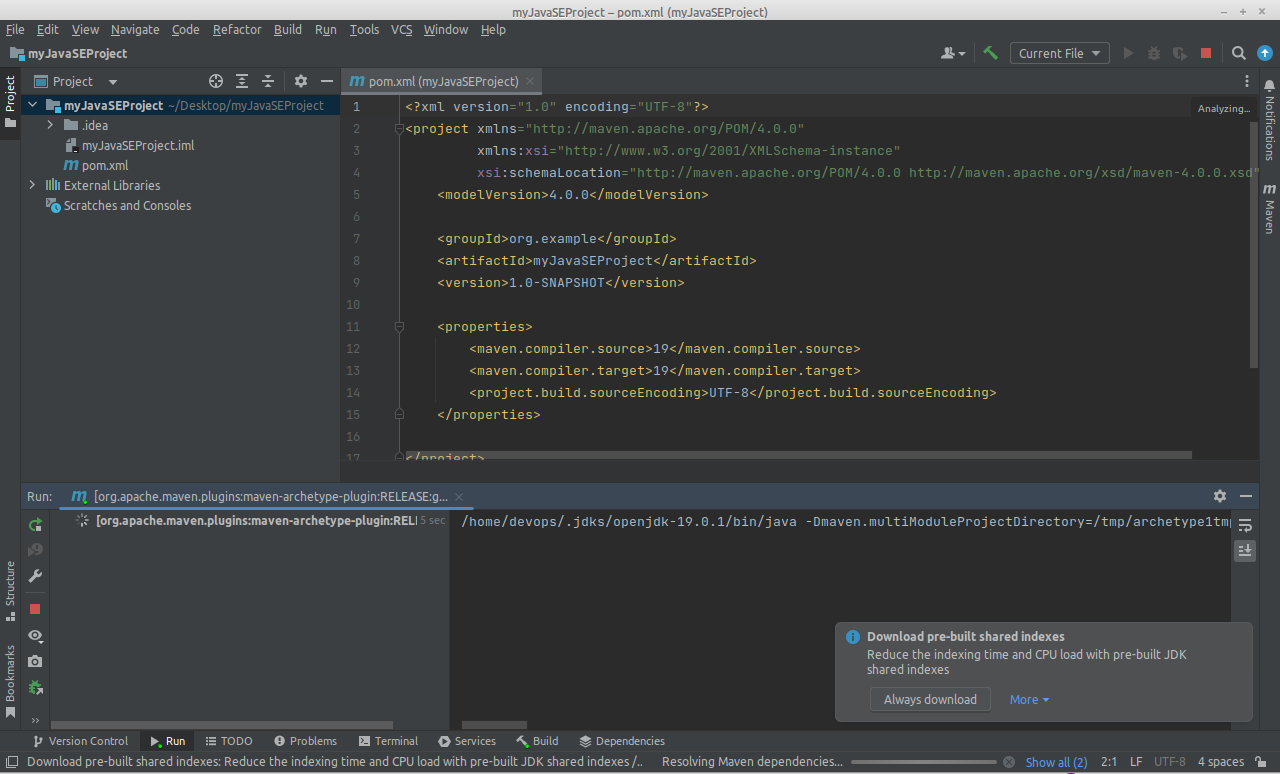Open the Dependencies tab

pos(622,741)
